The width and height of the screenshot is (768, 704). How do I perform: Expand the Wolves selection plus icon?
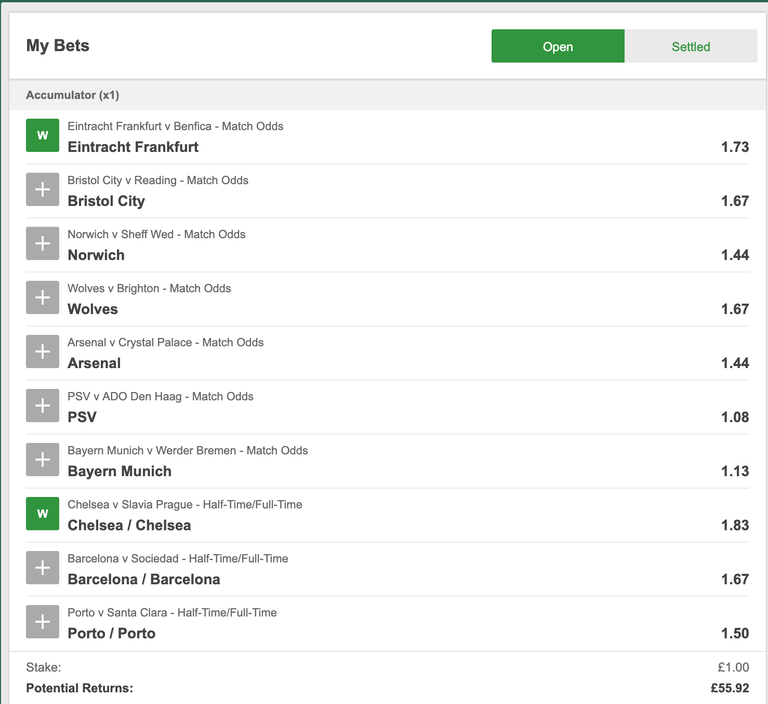coord(43,297)
